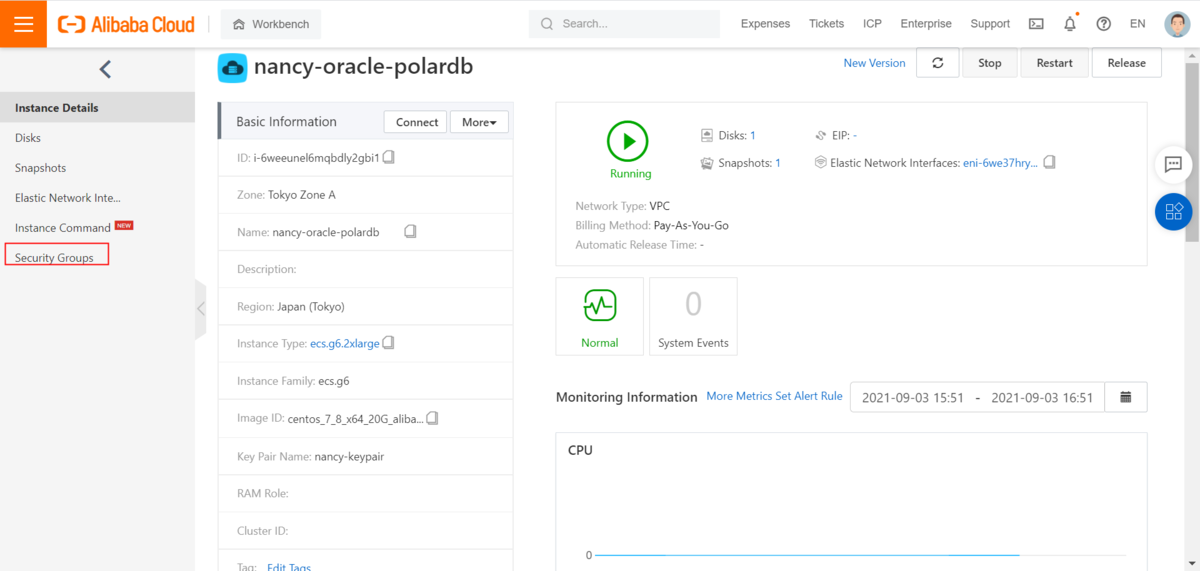Viewport: 1200px width, 571px height.
Task: Copy the instance name nancy-oracle-polardb
Action: 410,232
